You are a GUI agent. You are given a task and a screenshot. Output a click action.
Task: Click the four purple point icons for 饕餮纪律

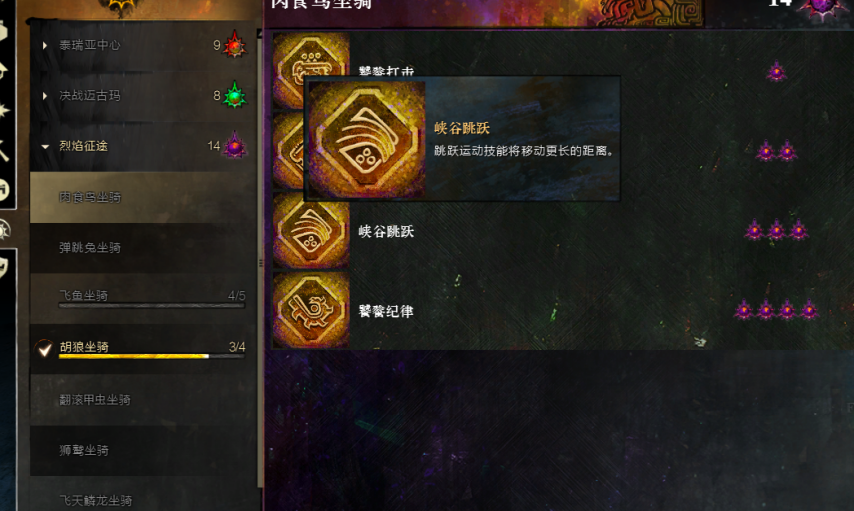click(x=776, y=310)
